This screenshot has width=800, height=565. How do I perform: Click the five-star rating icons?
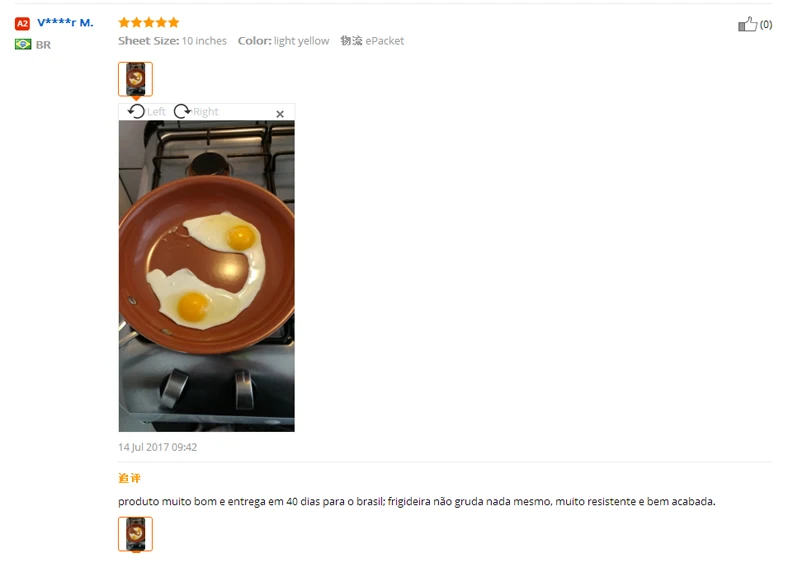pyautogui.click(x=149, y=22)
